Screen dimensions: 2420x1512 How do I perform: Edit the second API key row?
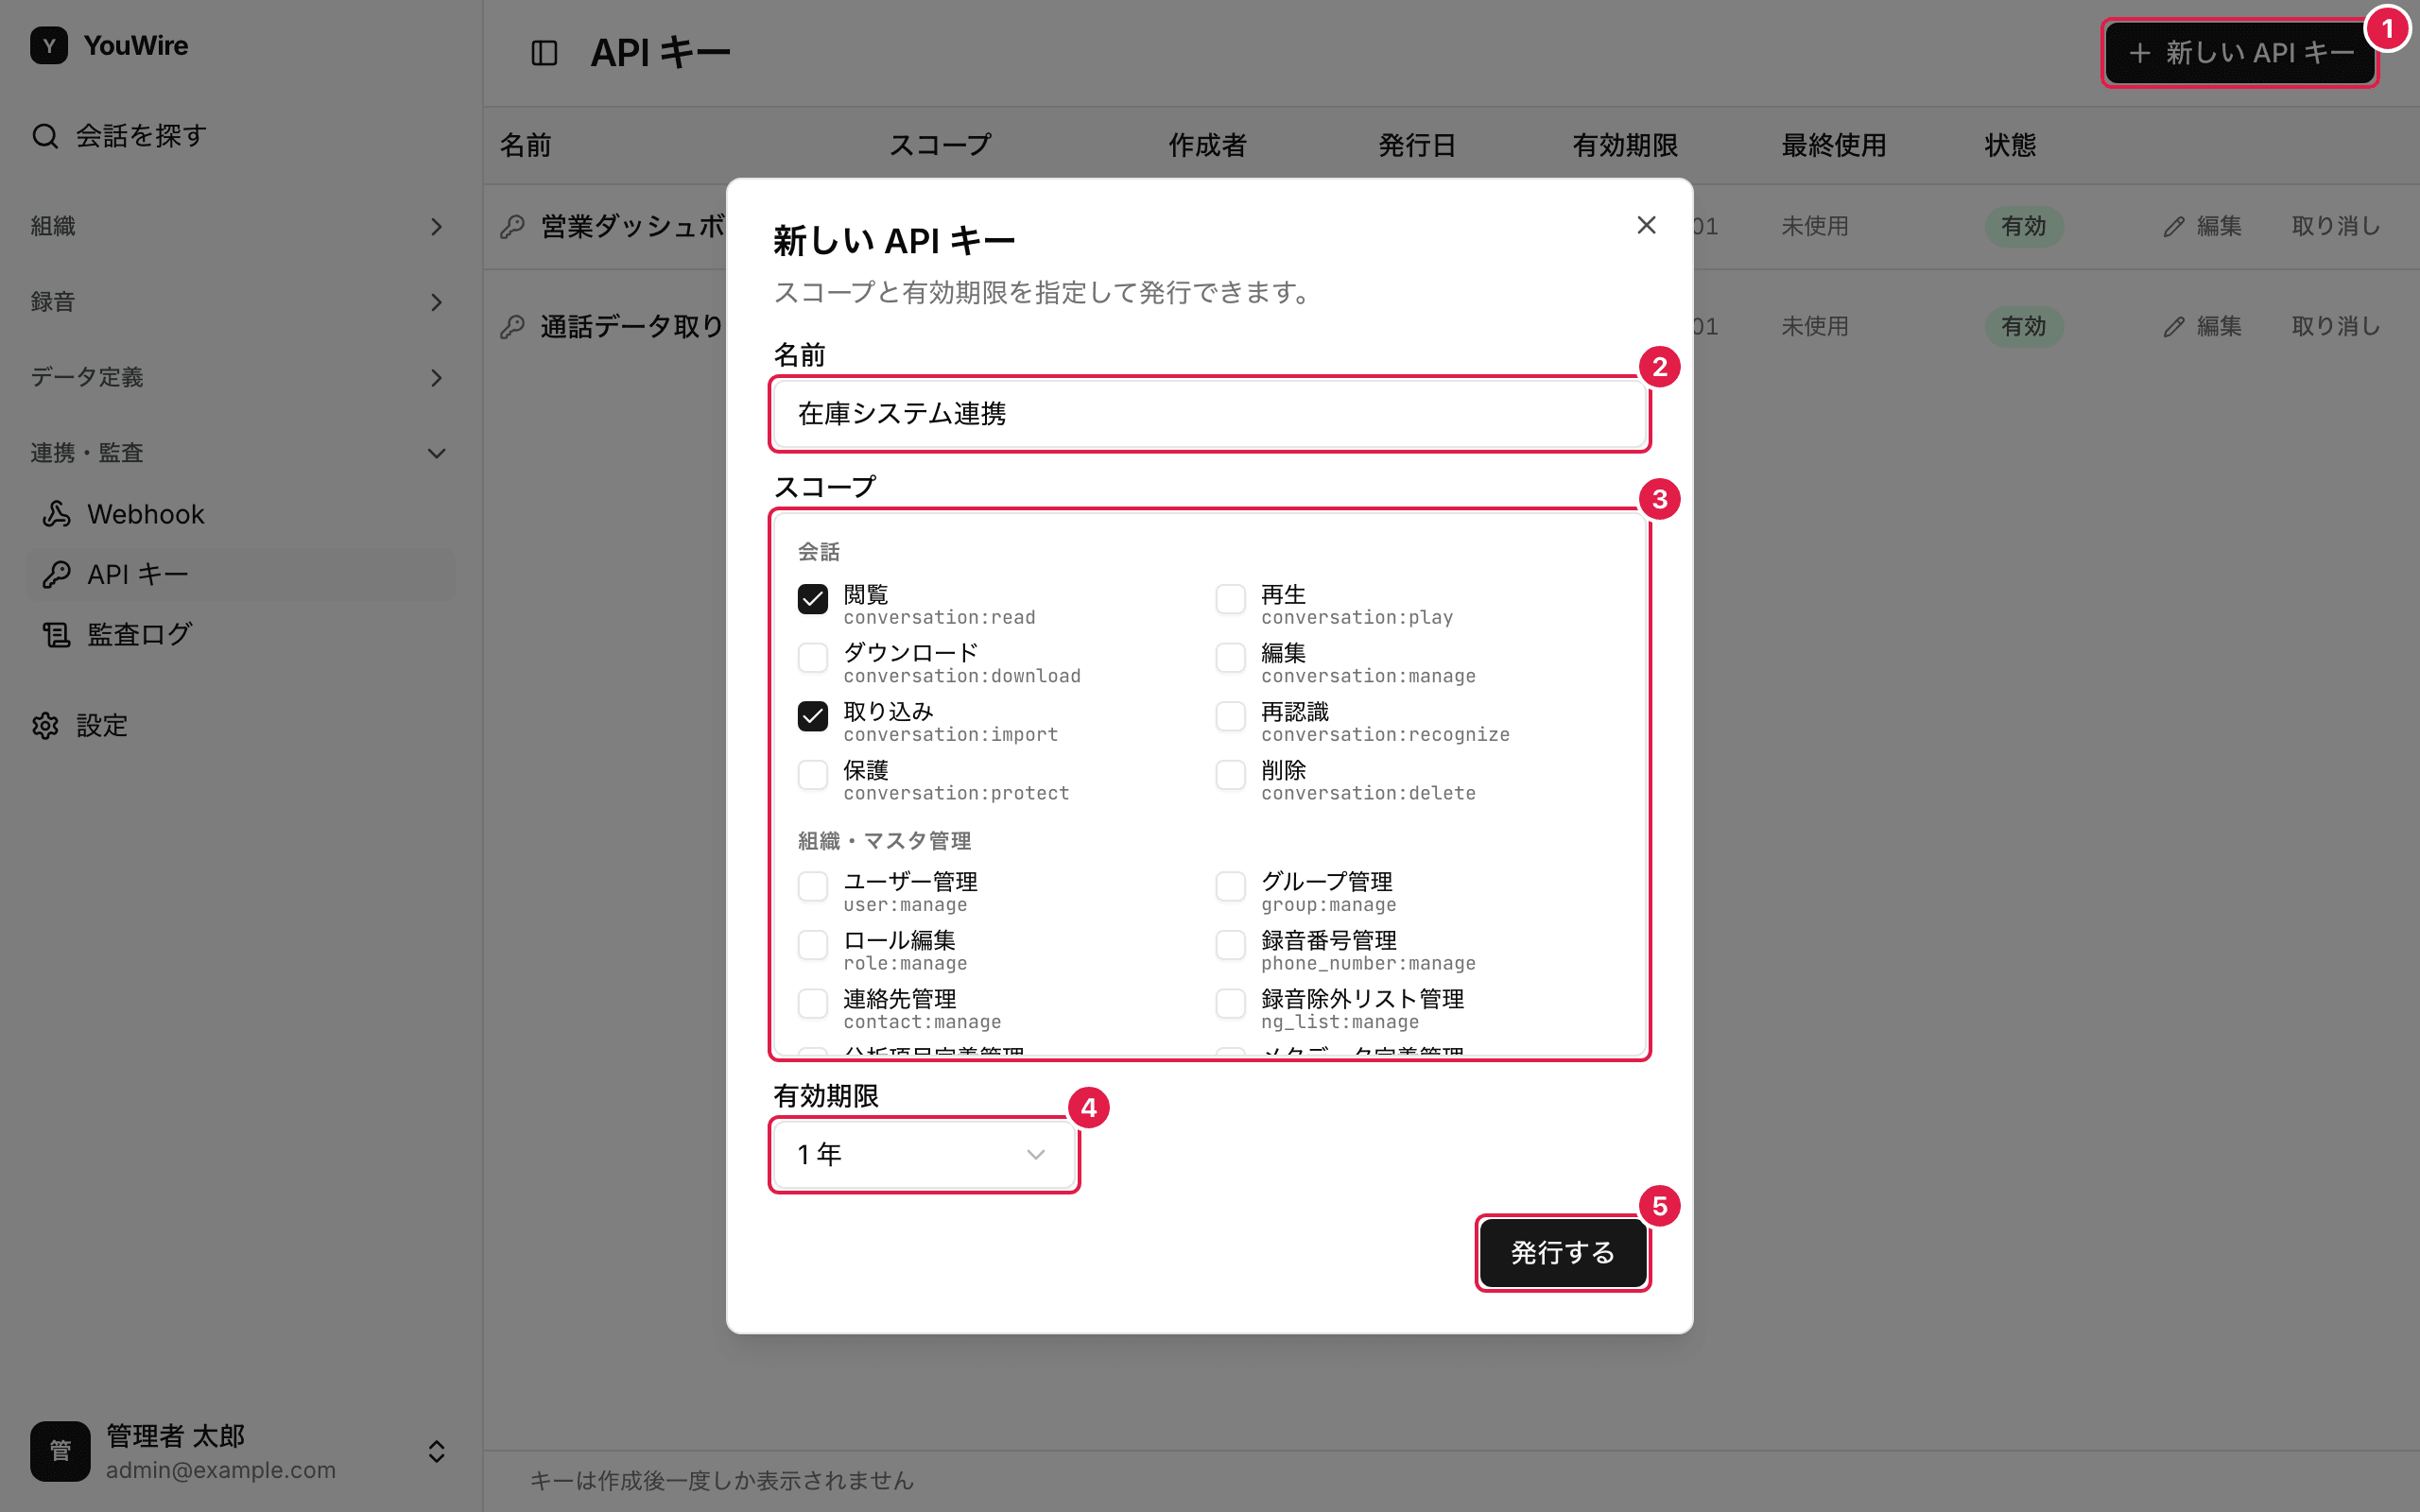[2202, 327]
